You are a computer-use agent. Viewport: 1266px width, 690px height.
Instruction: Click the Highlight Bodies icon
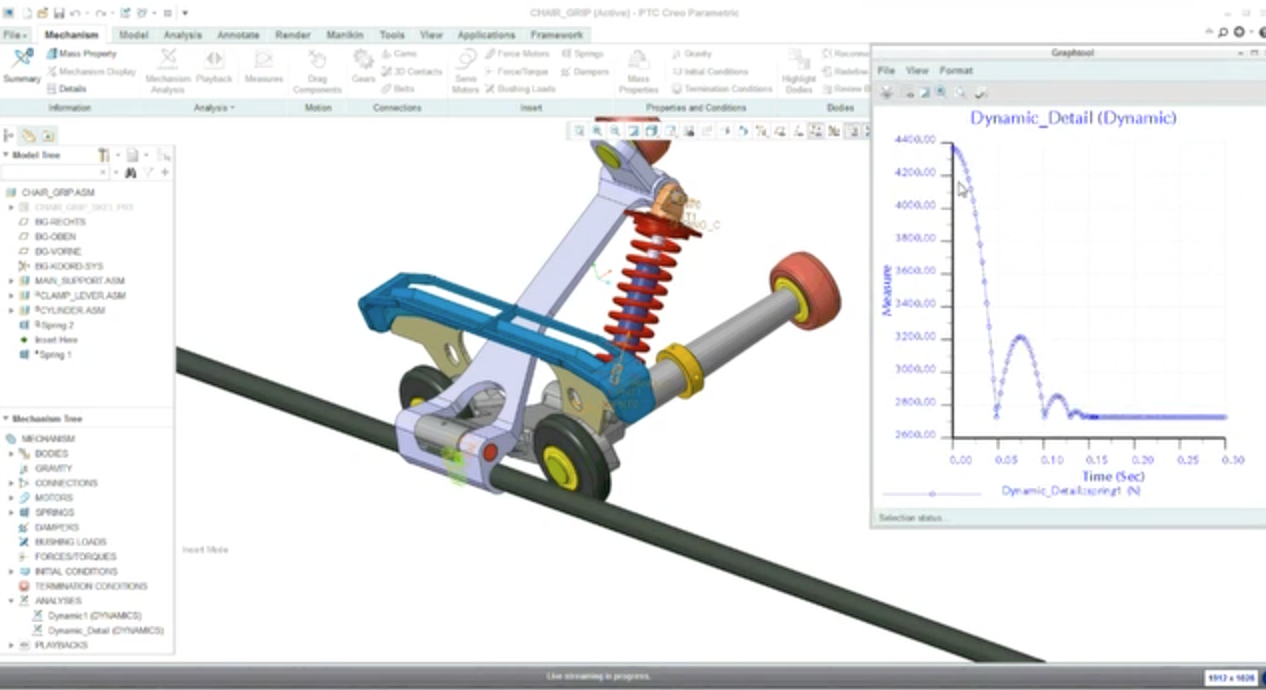coord(799,68)
